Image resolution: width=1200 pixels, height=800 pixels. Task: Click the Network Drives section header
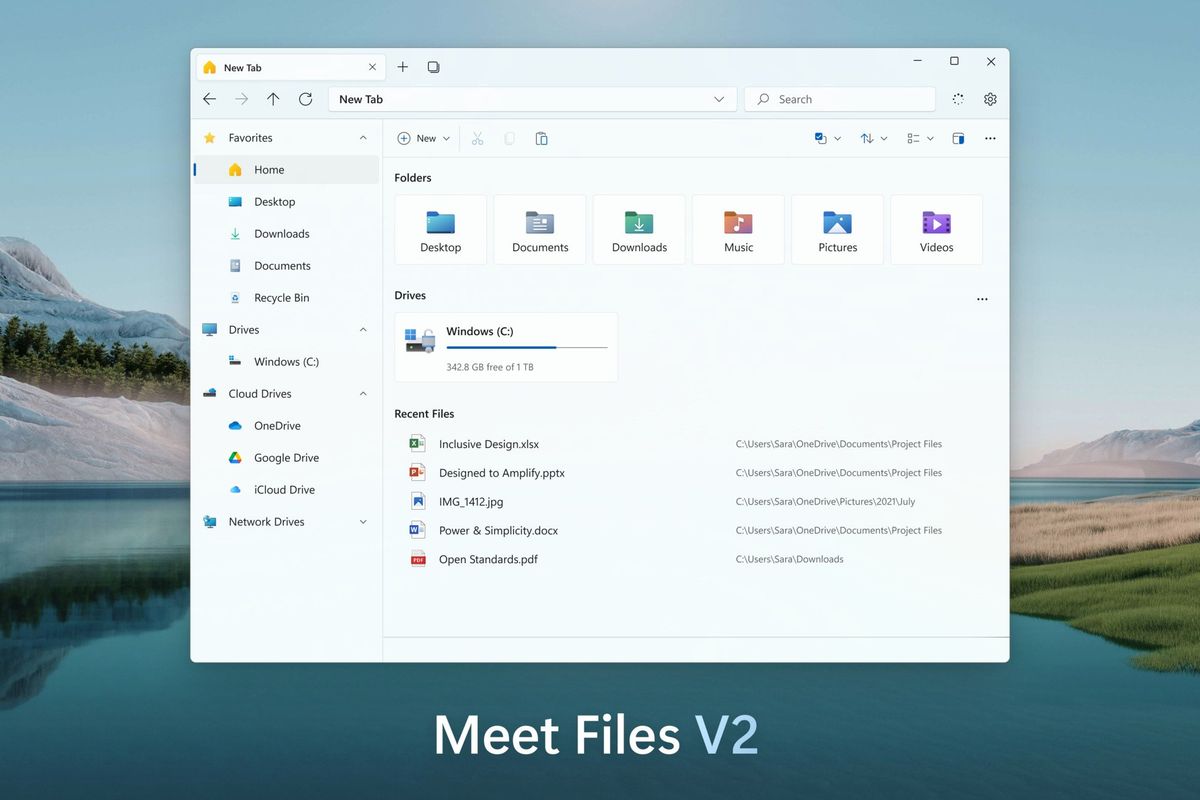click(x=287, y=522)
